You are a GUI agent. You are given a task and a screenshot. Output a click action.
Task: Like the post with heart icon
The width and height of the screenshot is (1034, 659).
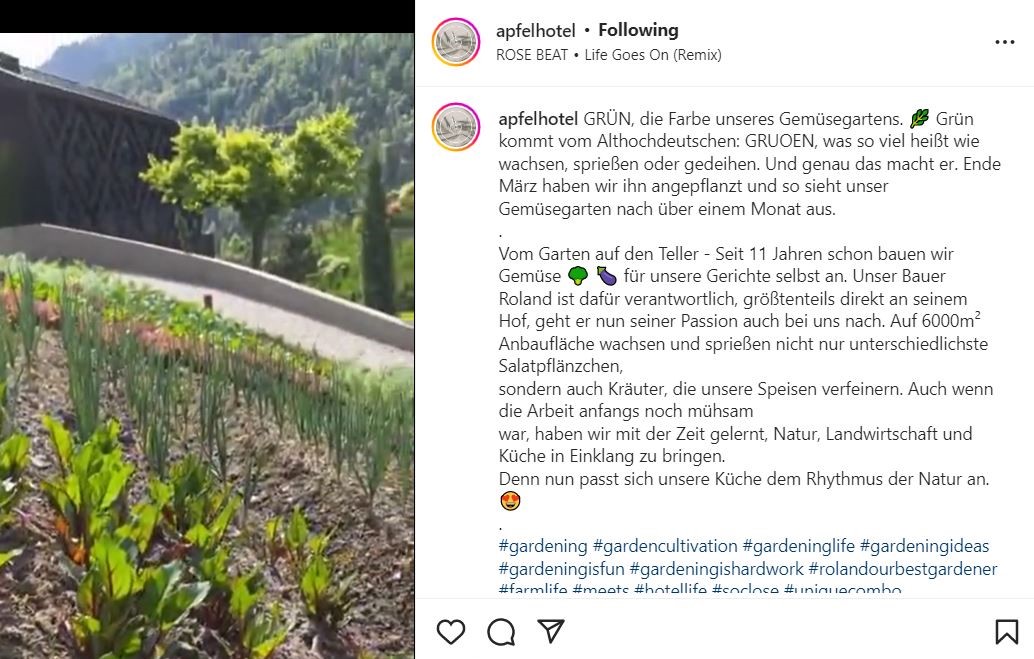[451, 632]
